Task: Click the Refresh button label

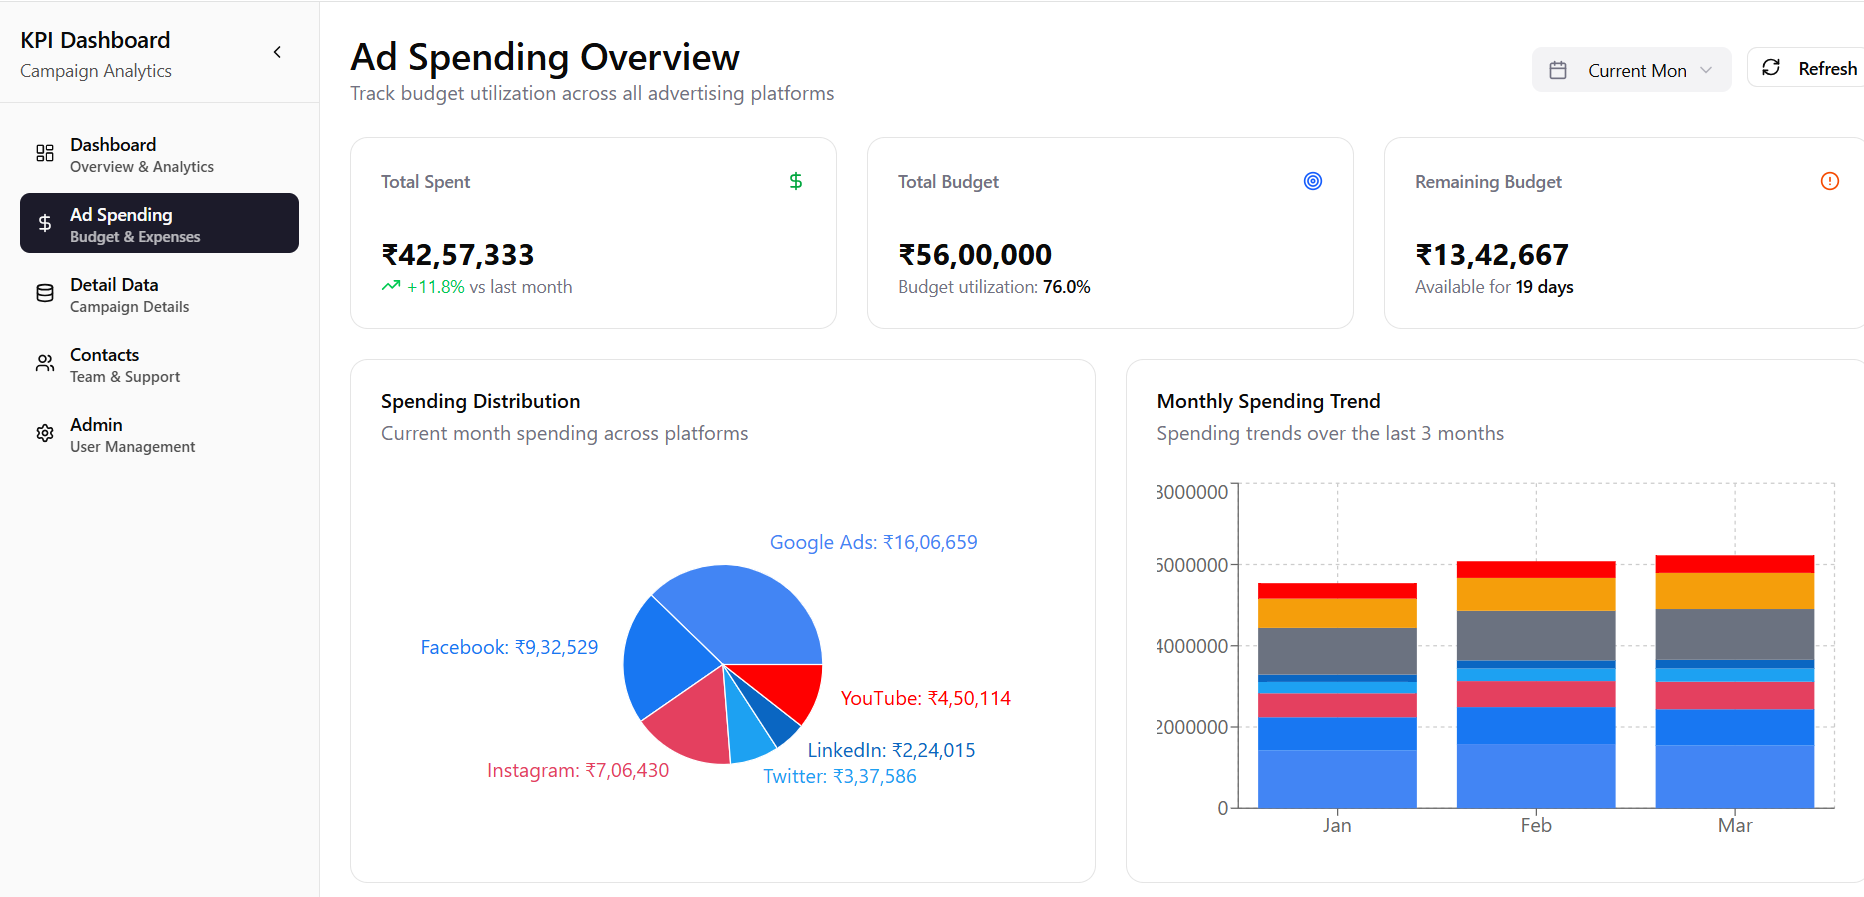Action: (1828, 68)
